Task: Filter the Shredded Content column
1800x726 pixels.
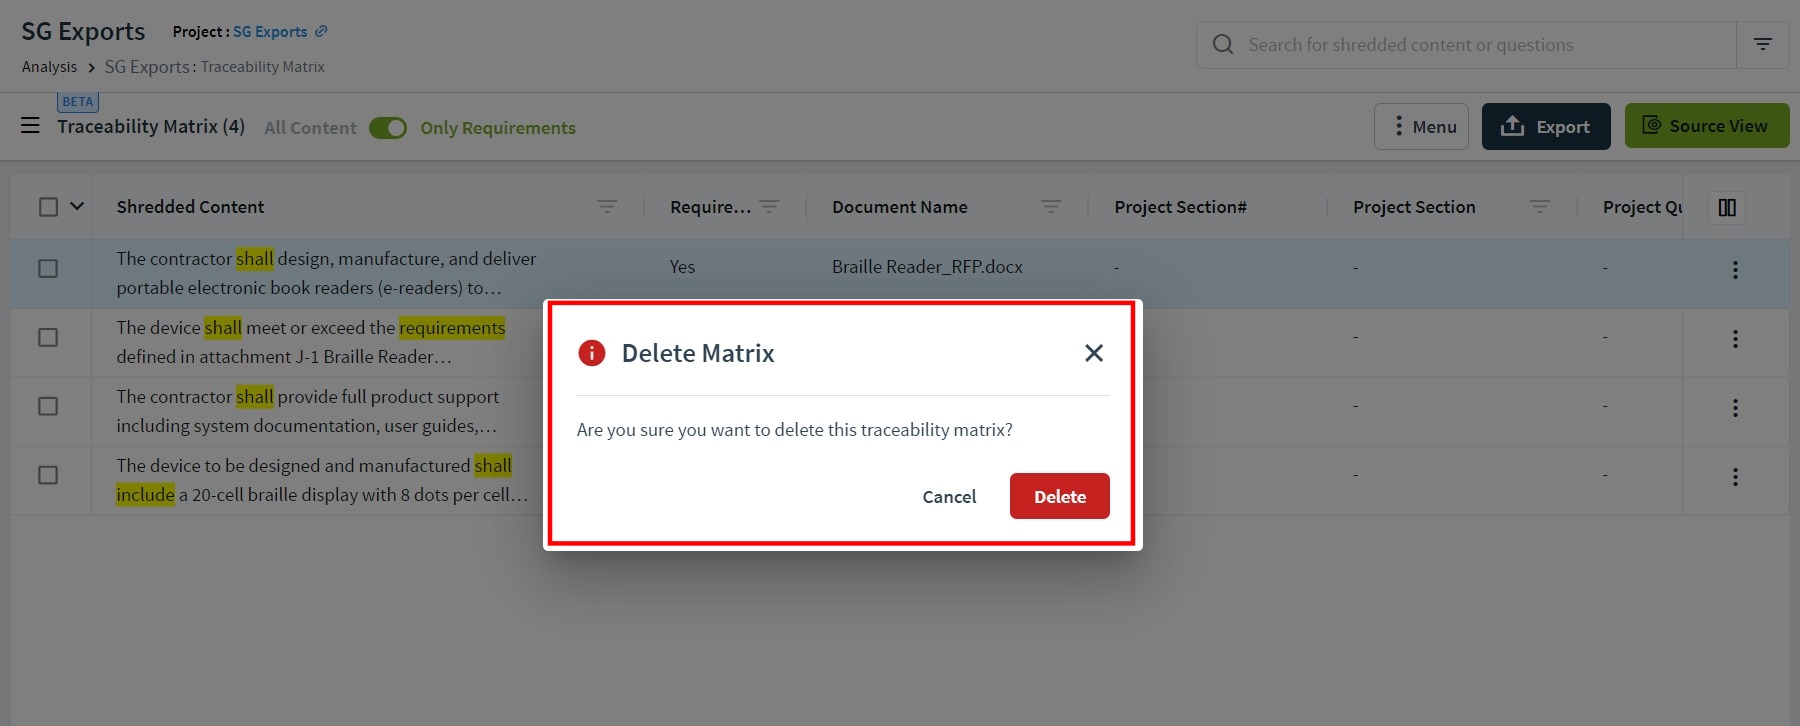Action: pyautogui.click(x=607, y=206)
